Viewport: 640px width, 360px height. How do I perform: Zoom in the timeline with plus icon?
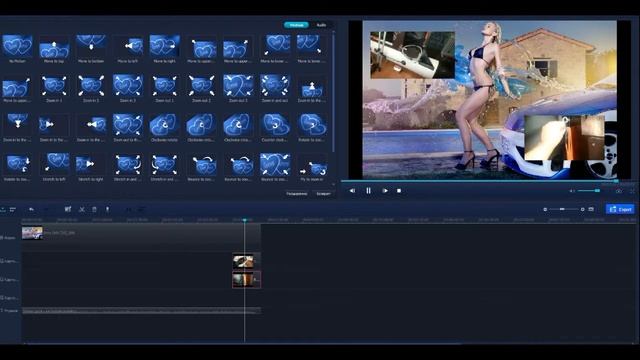pos(582,209)
